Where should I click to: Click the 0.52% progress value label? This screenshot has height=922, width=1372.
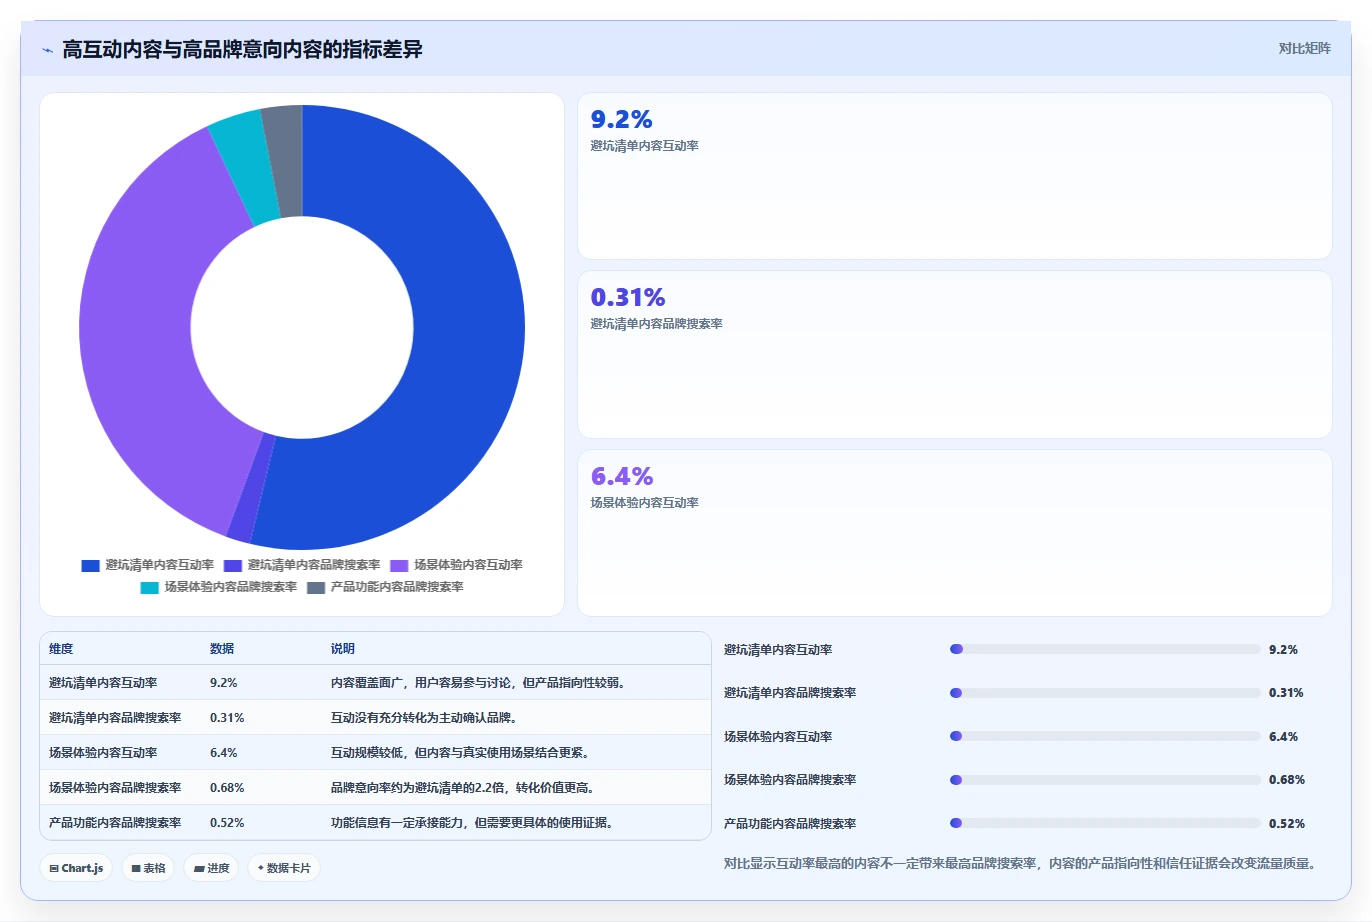pos(1287,824)
